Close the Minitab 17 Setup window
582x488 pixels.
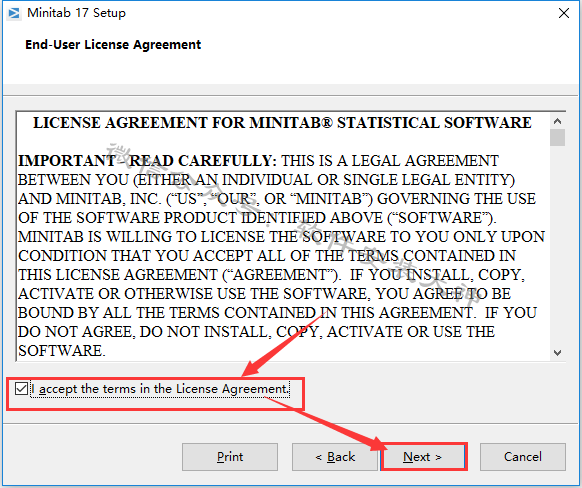click(x=564, y=13)
